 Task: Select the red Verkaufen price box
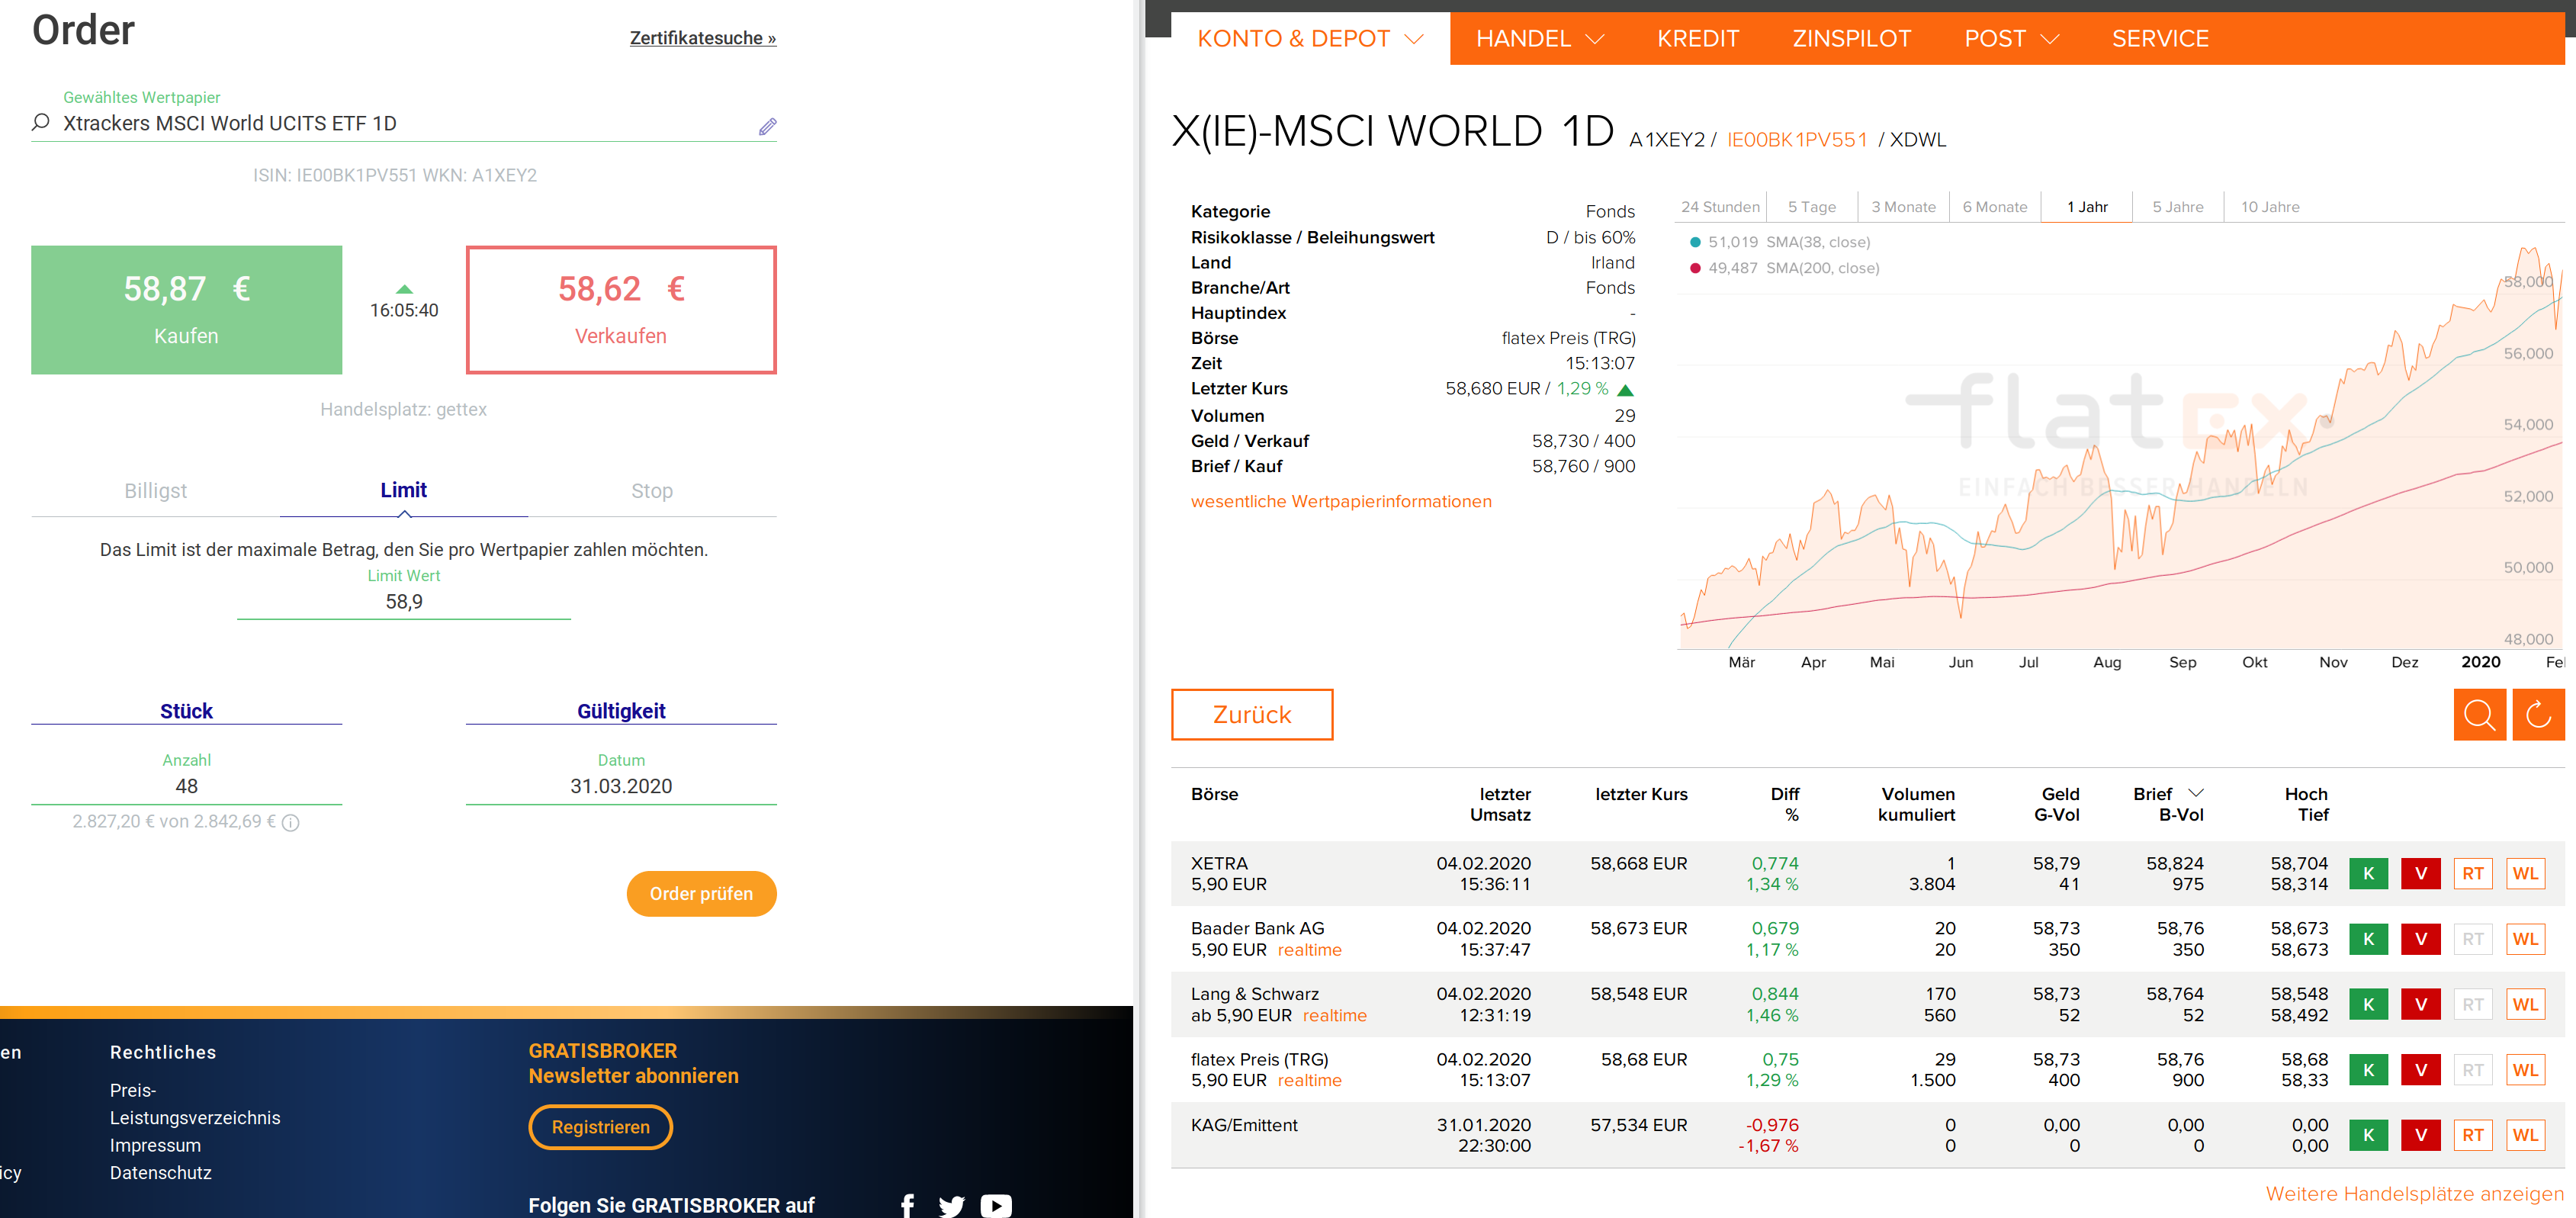click(x=620, y=310)
